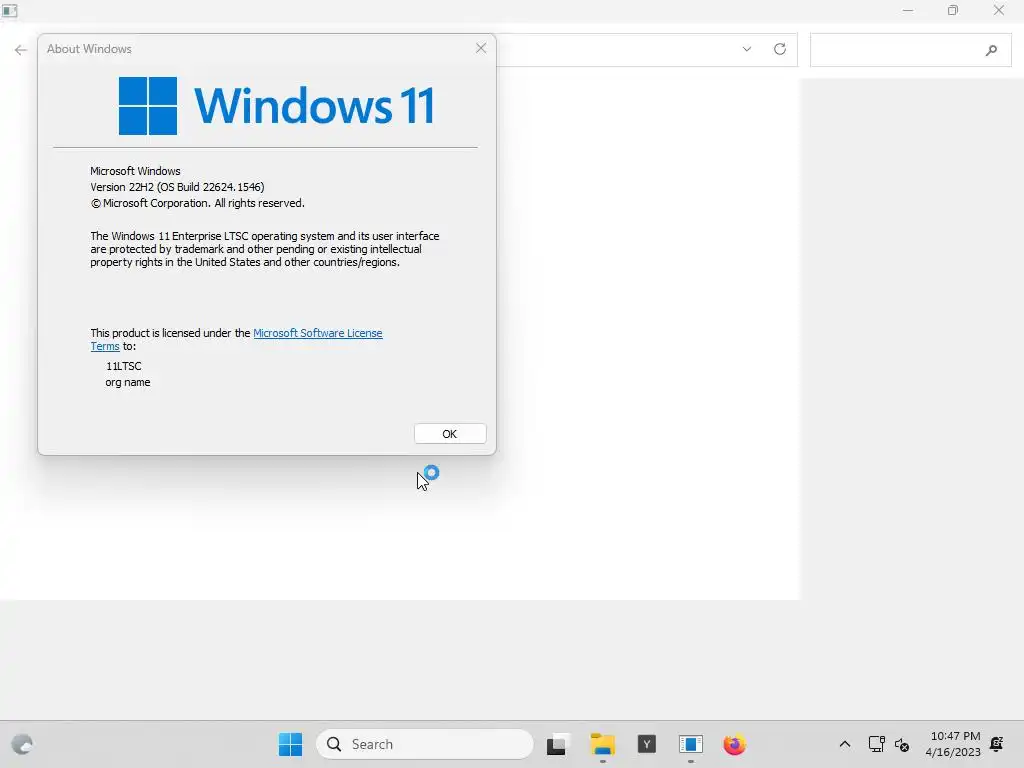This screenshot has width=1024, height=768.
Task: Open the notifications bell icon
Action: point(997,744)
